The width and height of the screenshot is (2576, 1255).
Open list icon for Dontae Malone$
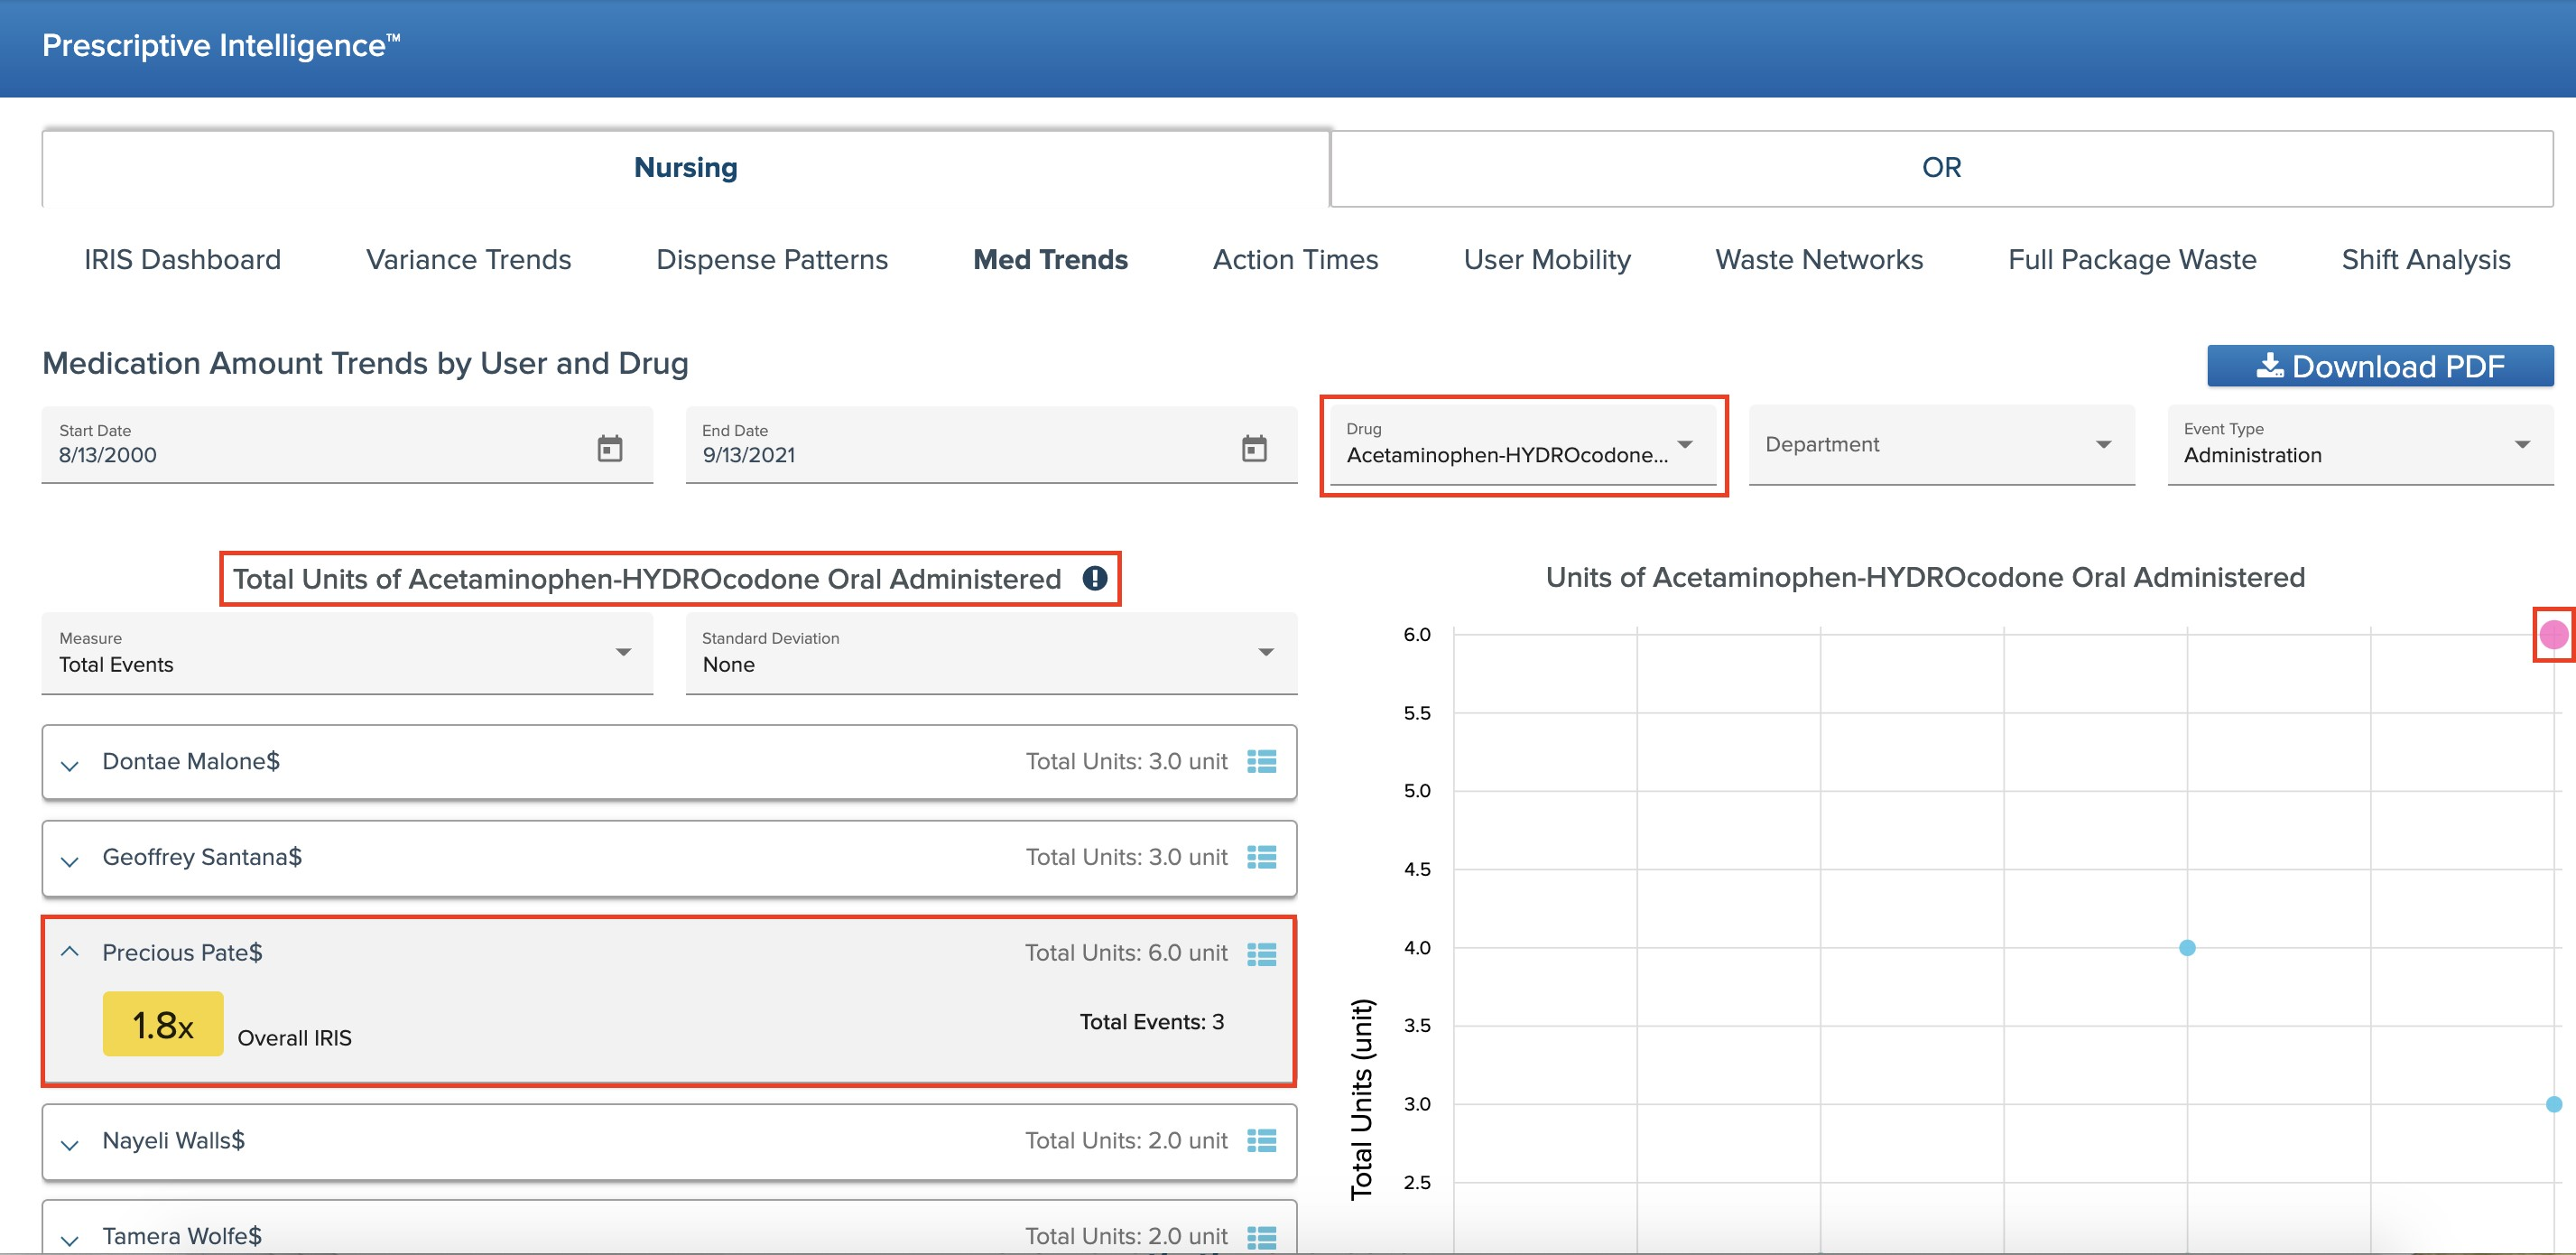(1261, 762)
